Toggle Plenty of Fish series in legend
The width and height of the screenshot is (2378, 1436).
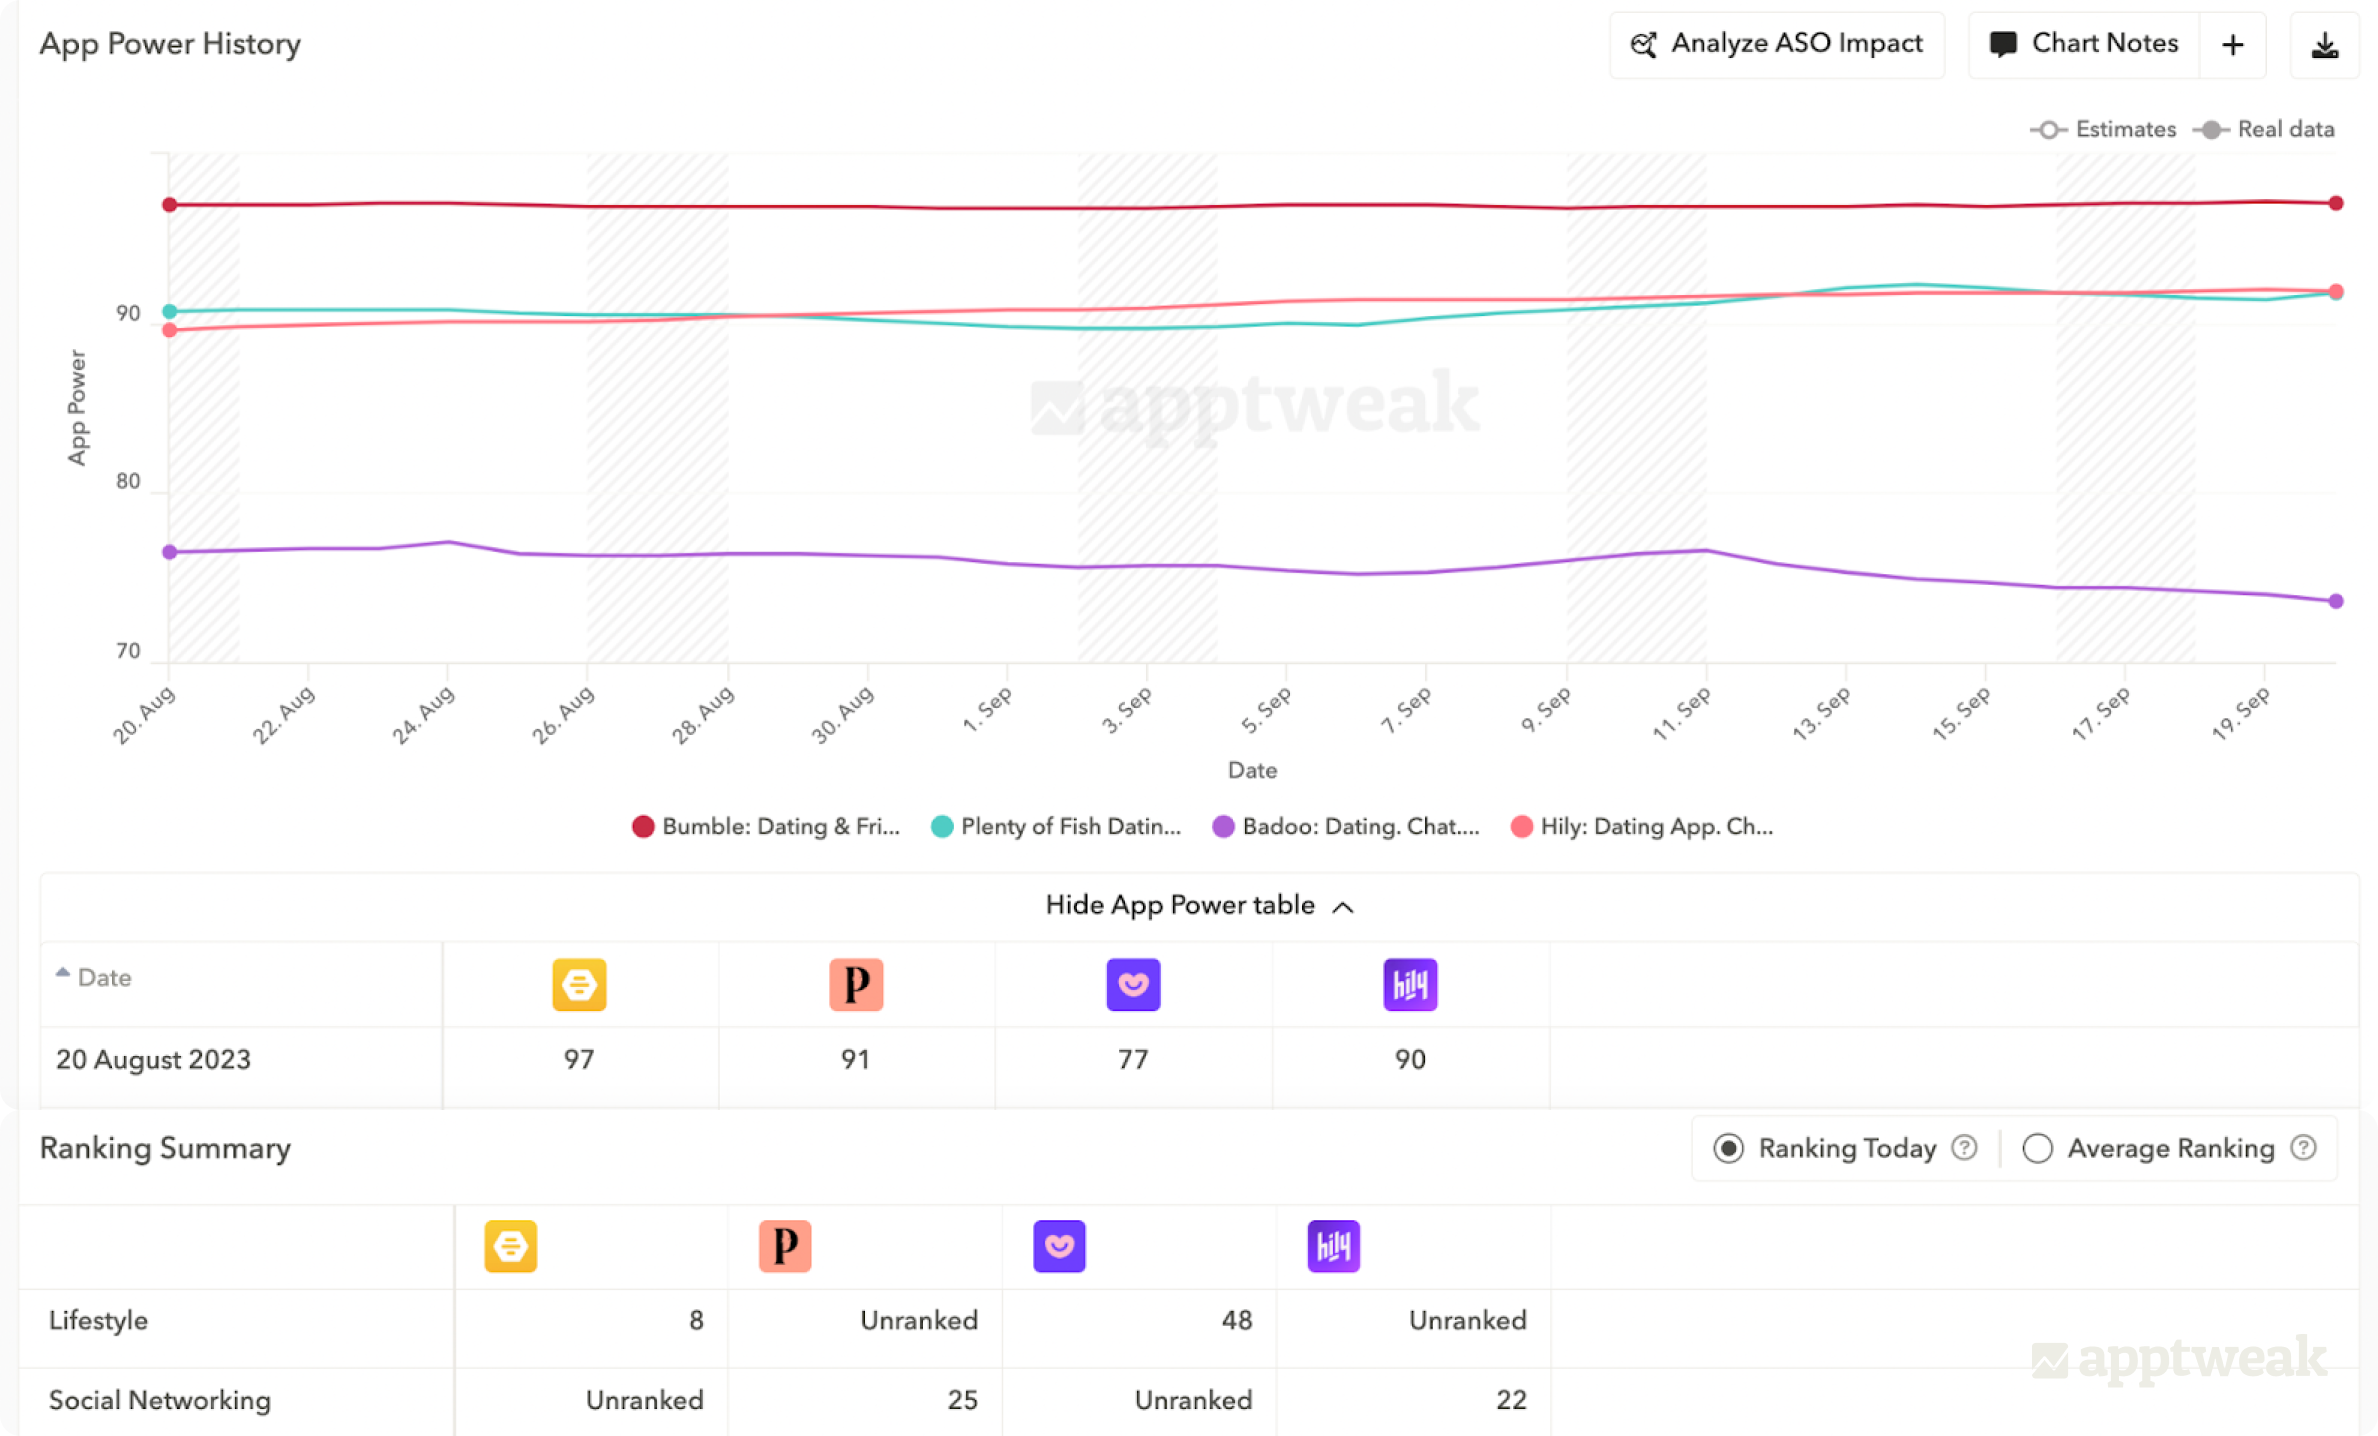[x=1056, y=827]
